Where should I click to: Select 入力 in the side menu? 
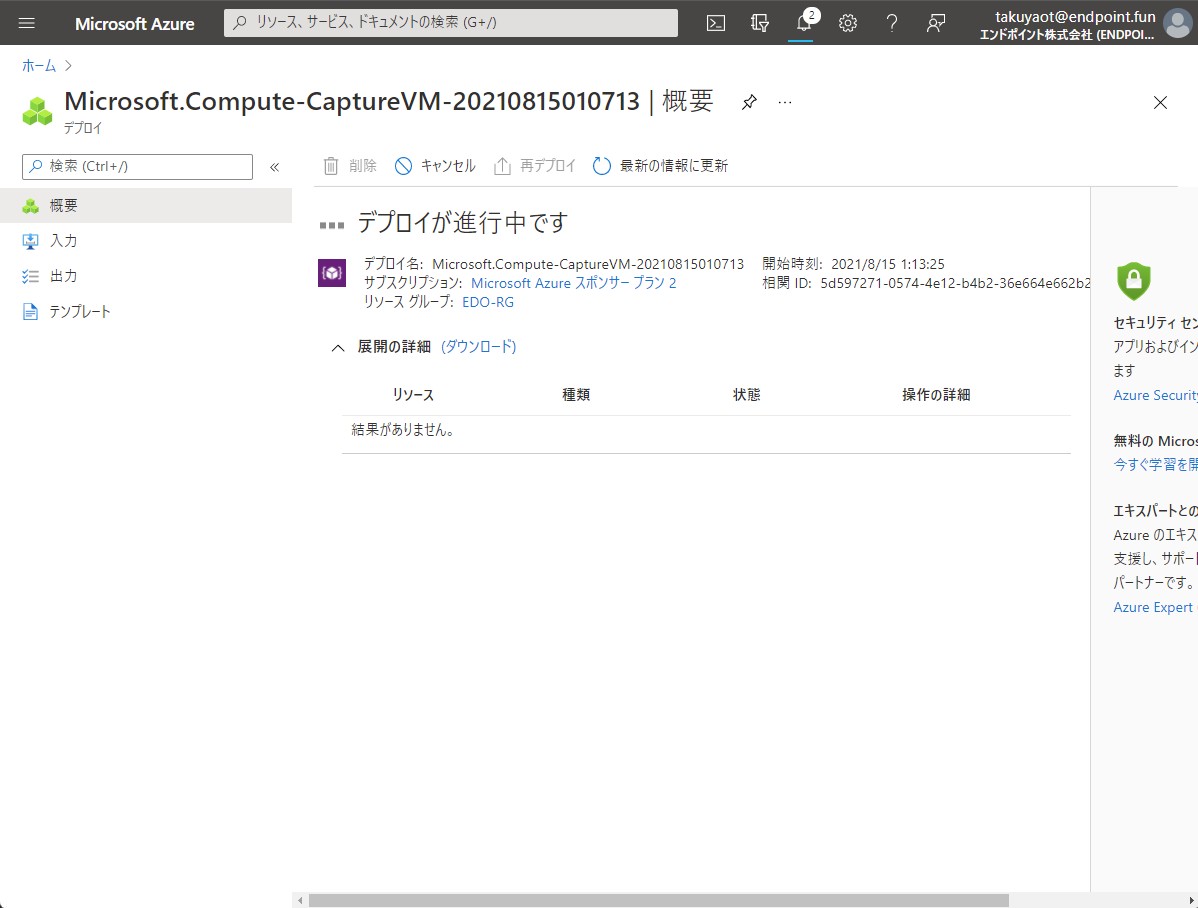coord(146,241)
